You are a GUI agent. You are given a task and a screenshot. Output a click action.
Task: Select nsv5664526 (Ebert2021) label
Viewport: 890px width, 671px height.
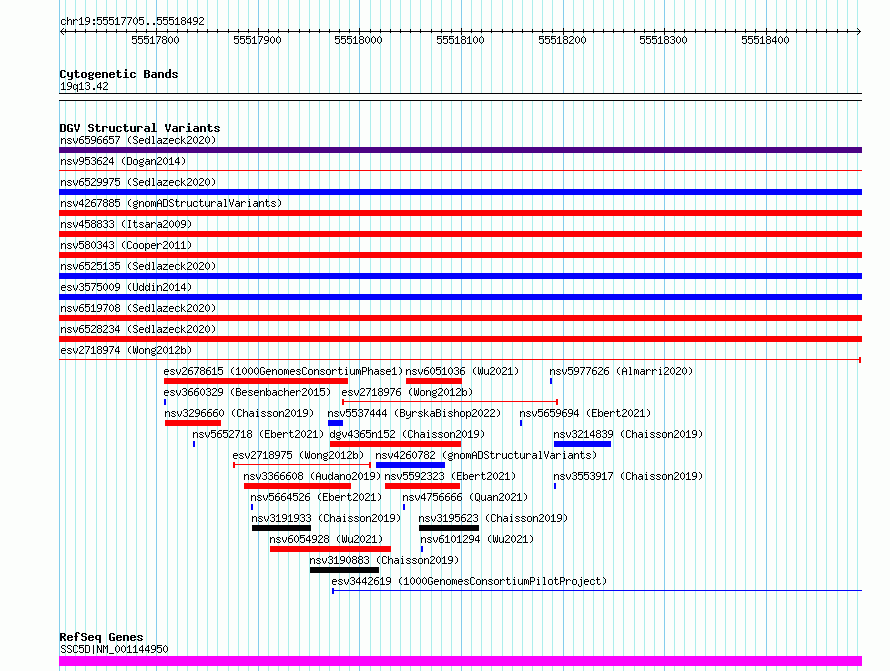coord(316,497)
